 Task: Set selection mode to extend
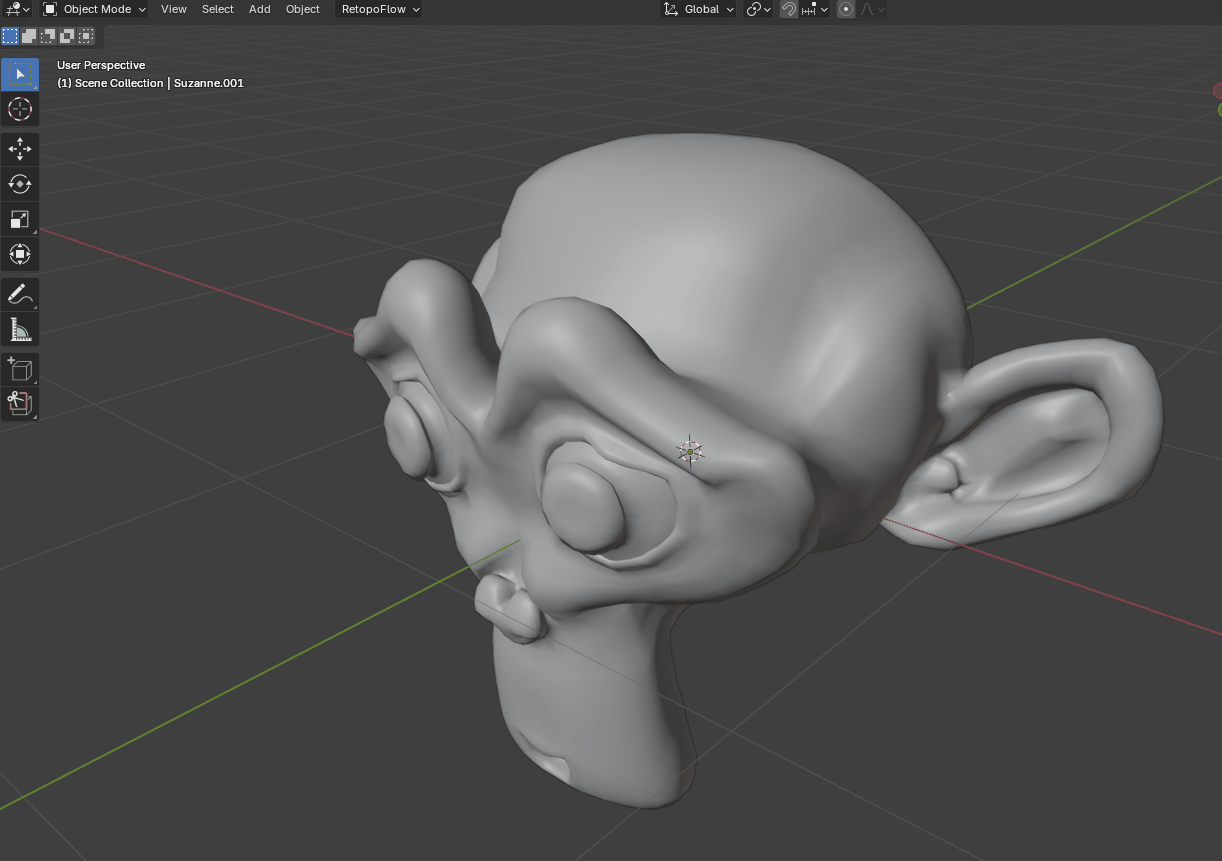[29, 36]
